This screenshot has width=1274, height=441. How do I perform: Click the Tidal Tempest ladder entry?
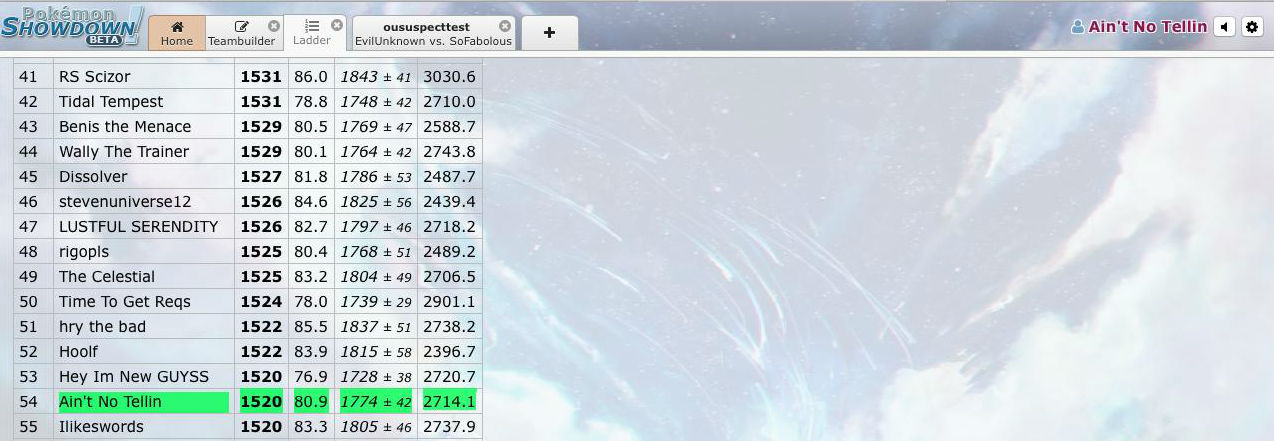(x=111, y=102)
